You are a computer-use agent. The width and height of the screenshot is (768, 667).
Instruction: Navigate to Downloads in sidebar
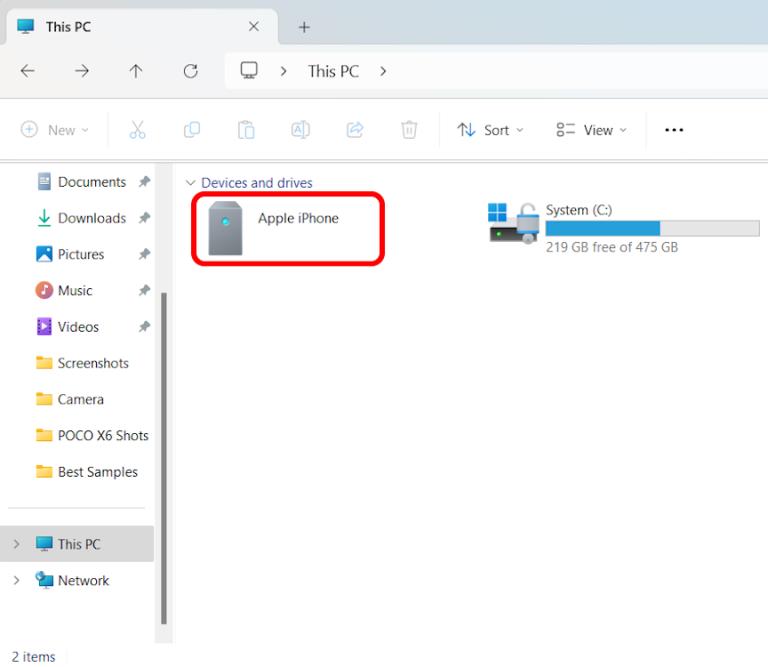pos(91,218)
